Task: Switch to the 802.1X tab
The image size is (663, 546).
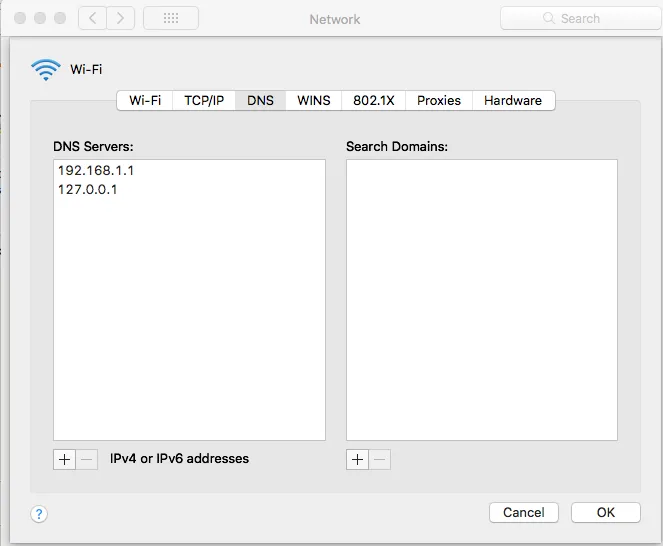Action: point(373,100)
